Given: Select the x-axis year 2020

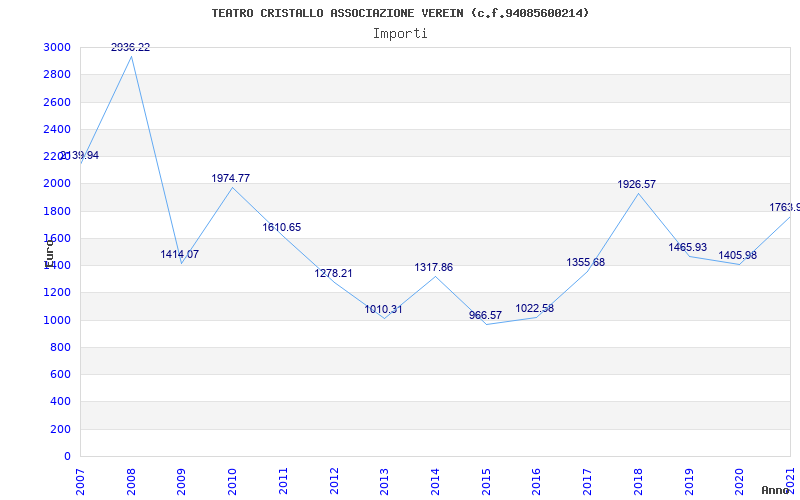Looking at the screenshot, I should (740, 481).
